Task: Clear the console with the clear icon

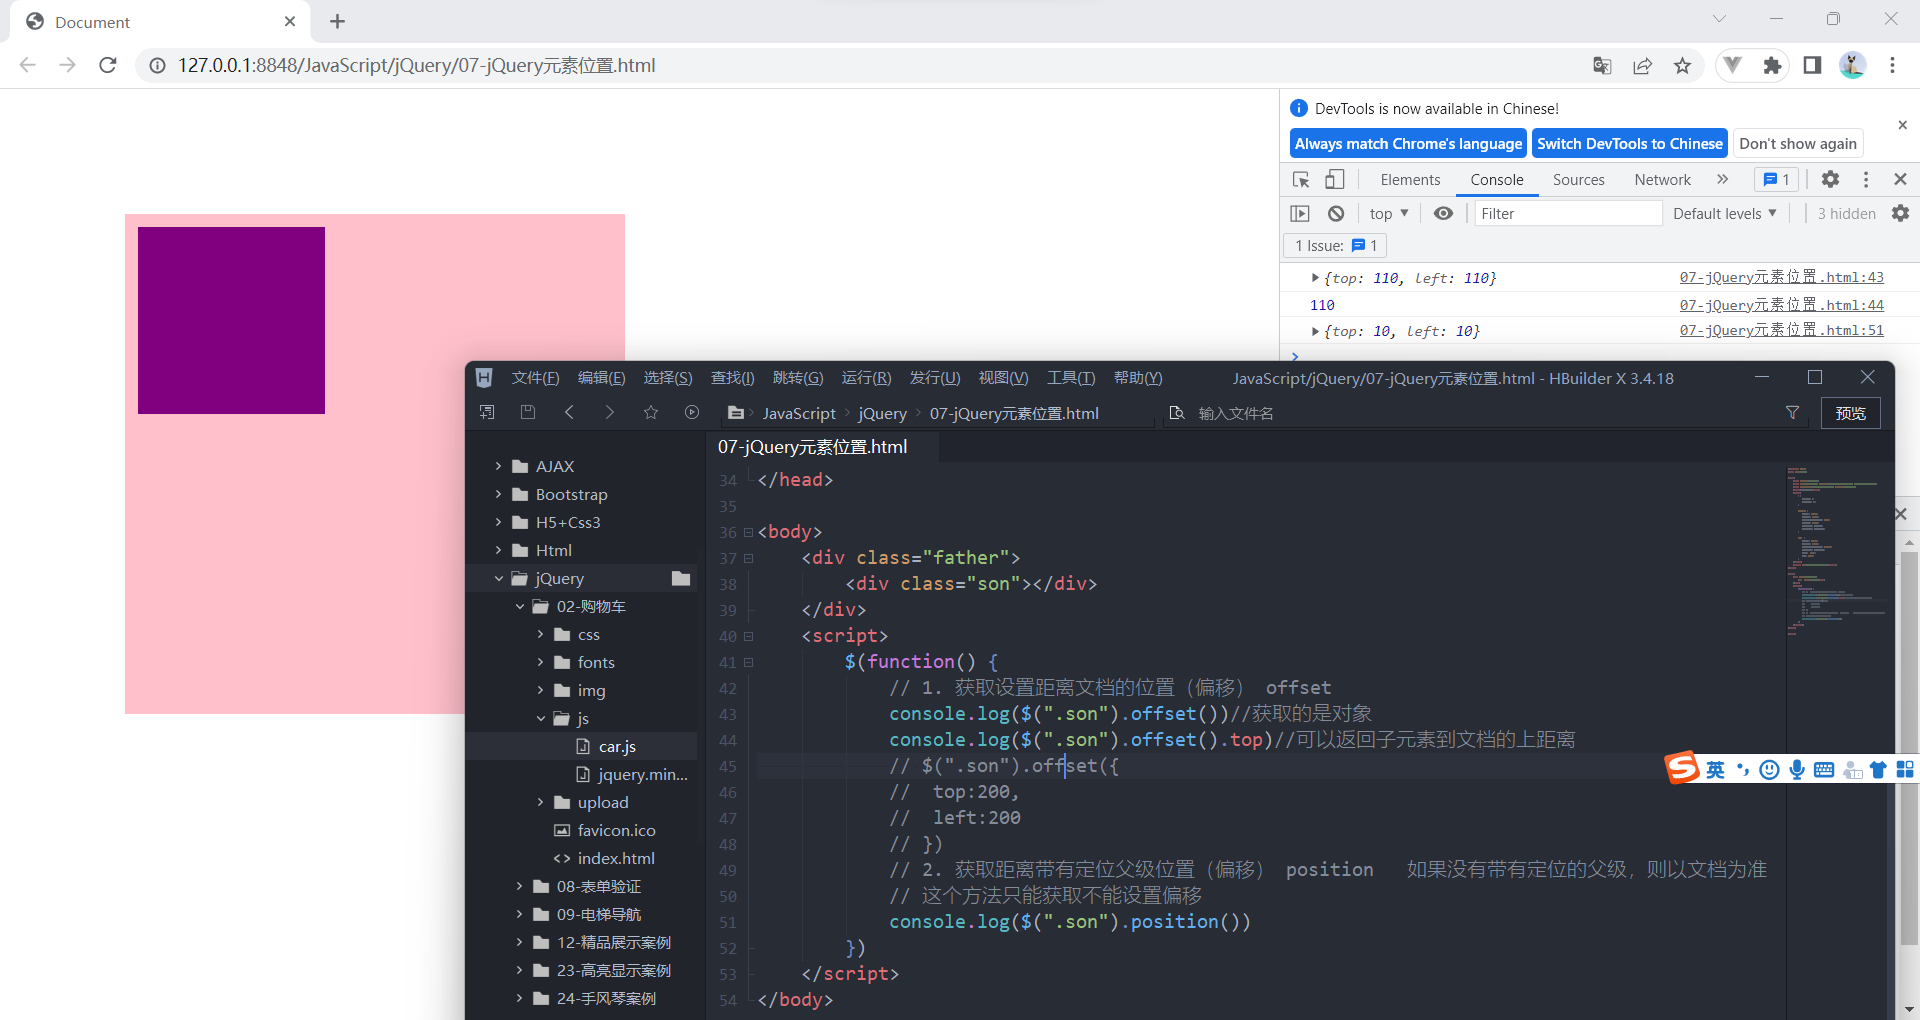Action: click(x=1336, y=213)
